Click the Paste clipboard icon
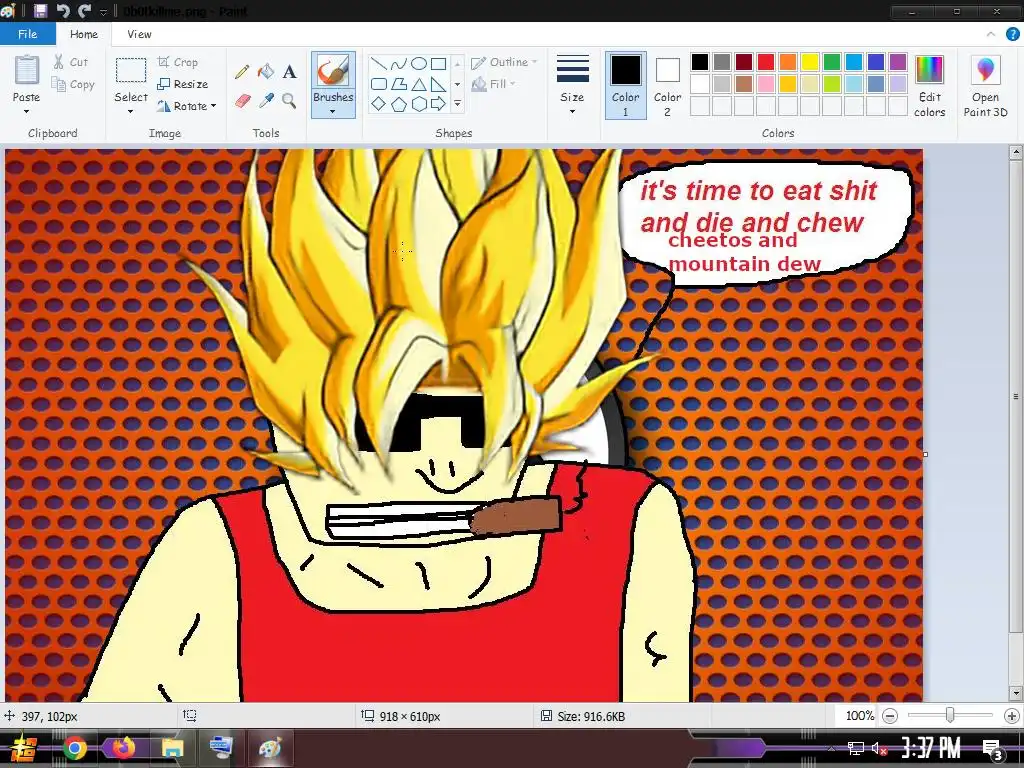 click(x=26, y=70)
